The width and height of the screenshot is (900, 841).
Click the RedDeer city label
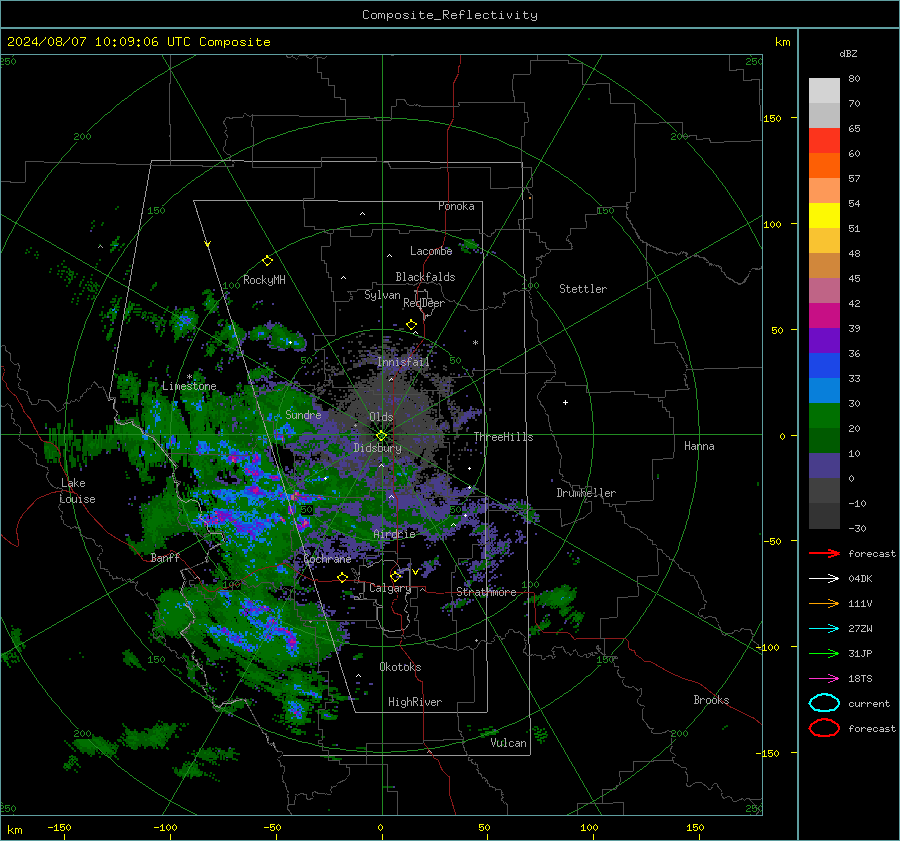click(424, 303)
